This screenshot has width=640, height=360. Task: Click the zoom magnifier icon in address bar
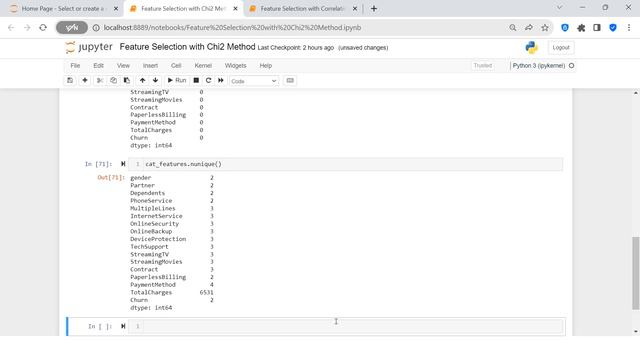click(x=513, y=28)
